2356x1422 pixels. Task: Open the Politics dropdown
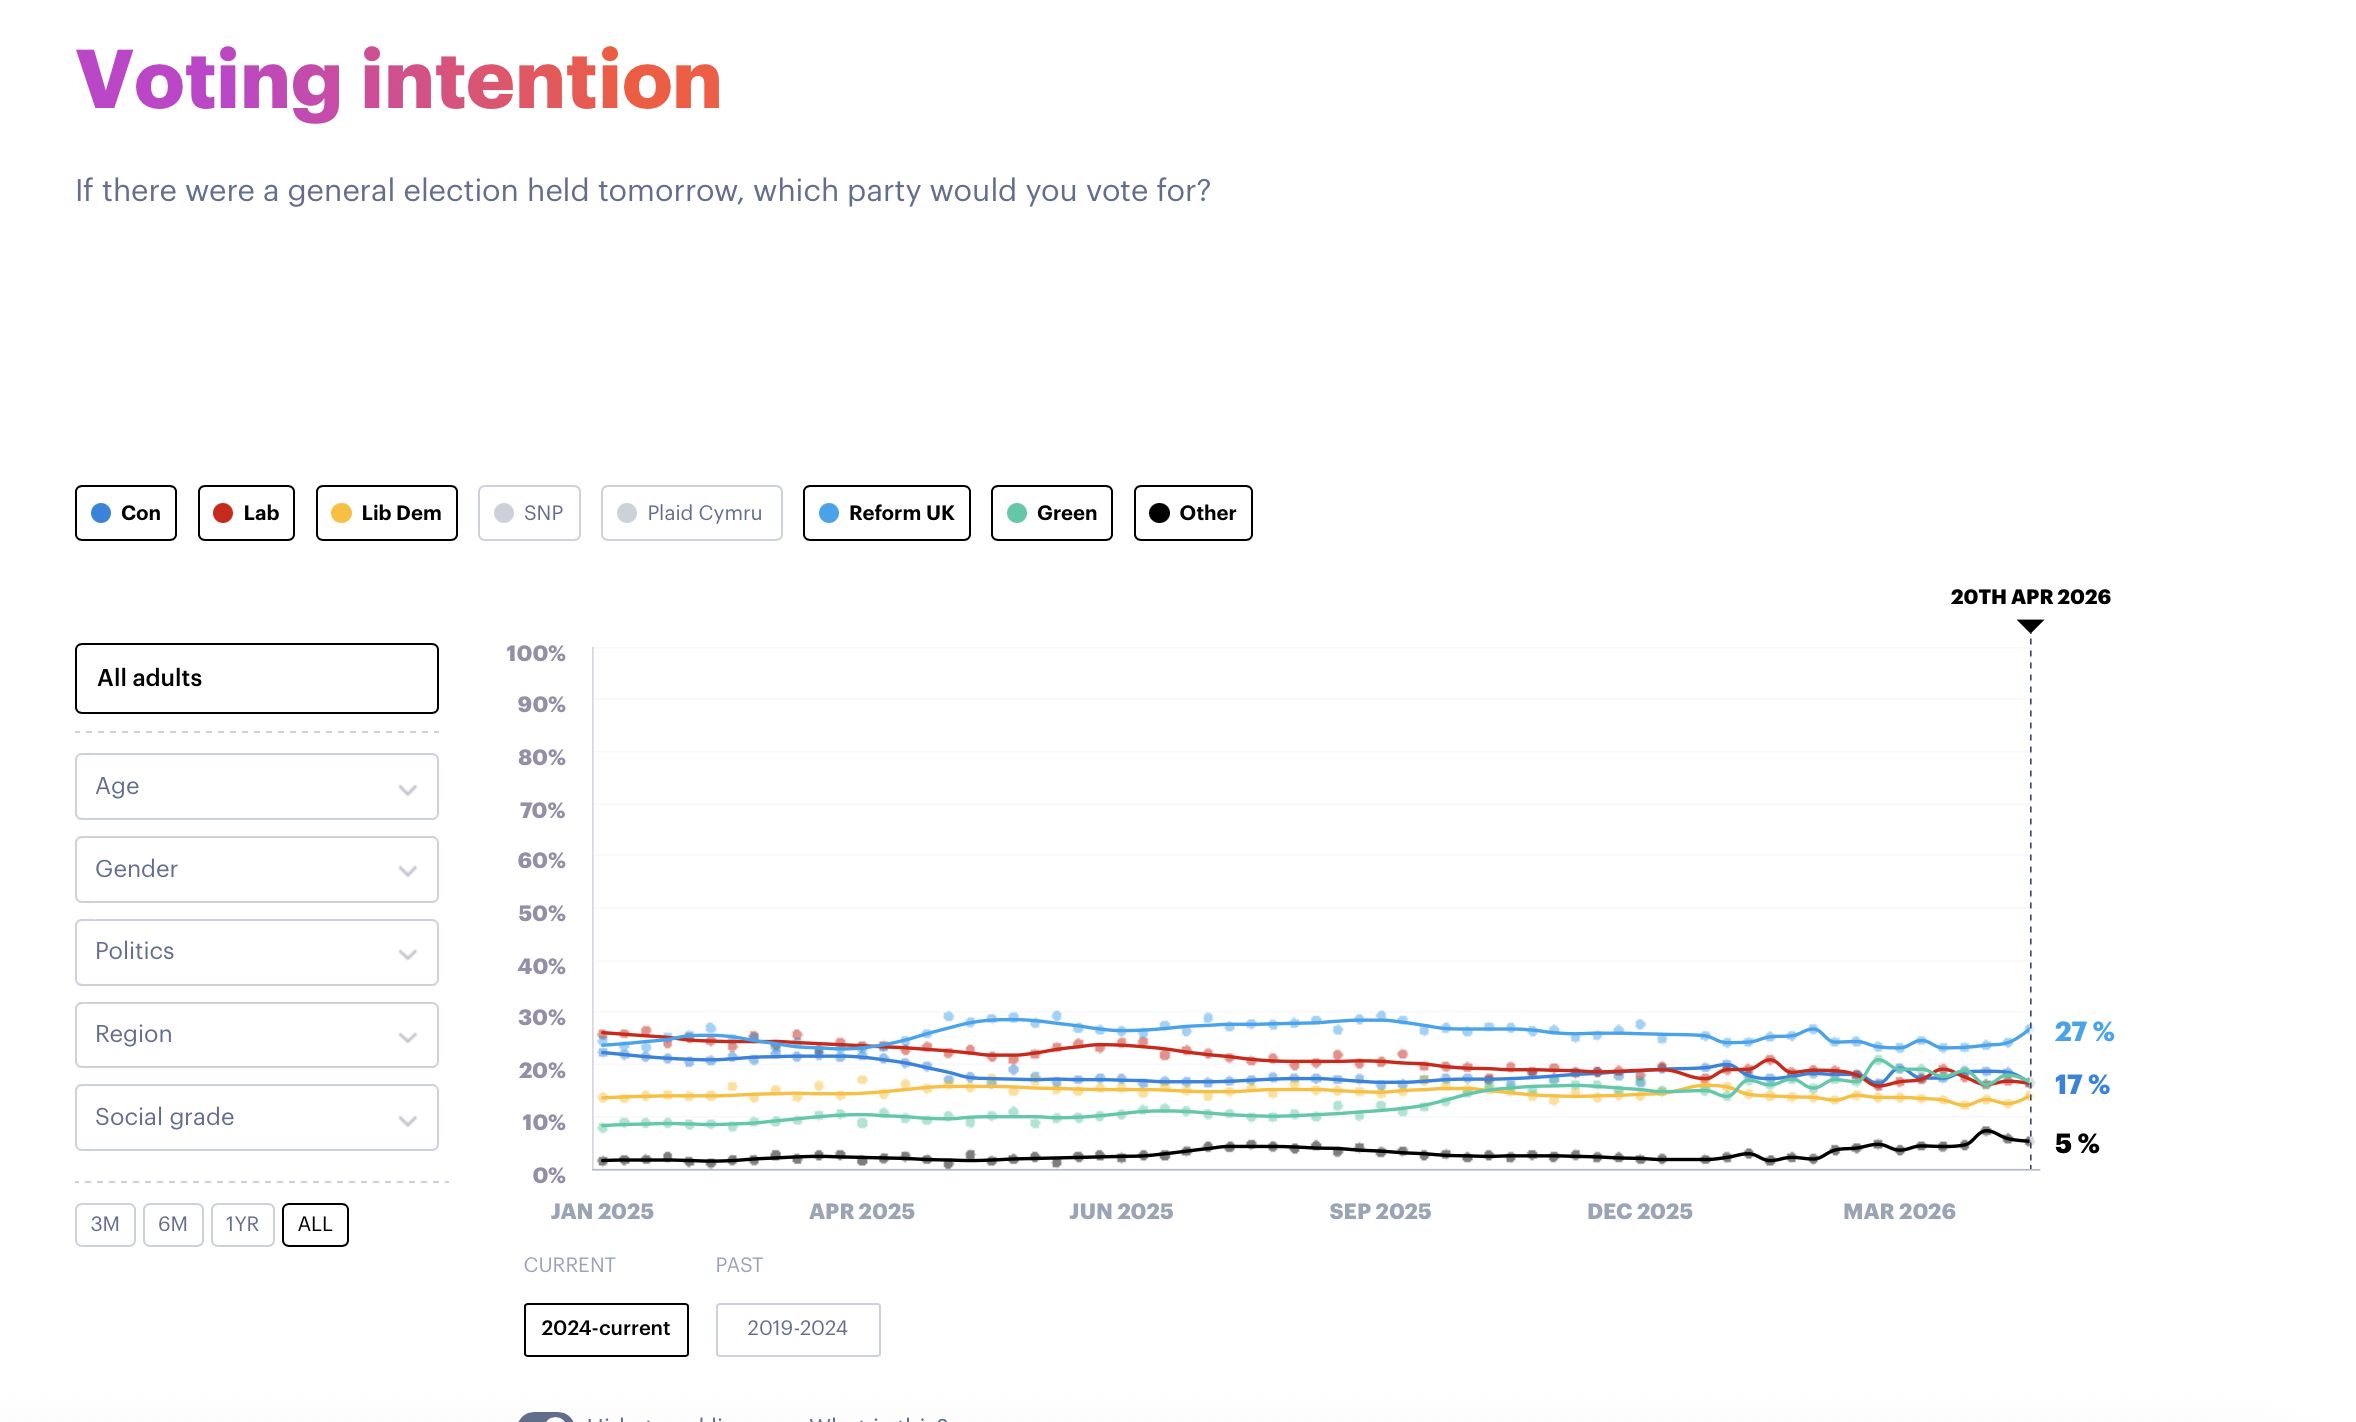(x=256, y=951)
